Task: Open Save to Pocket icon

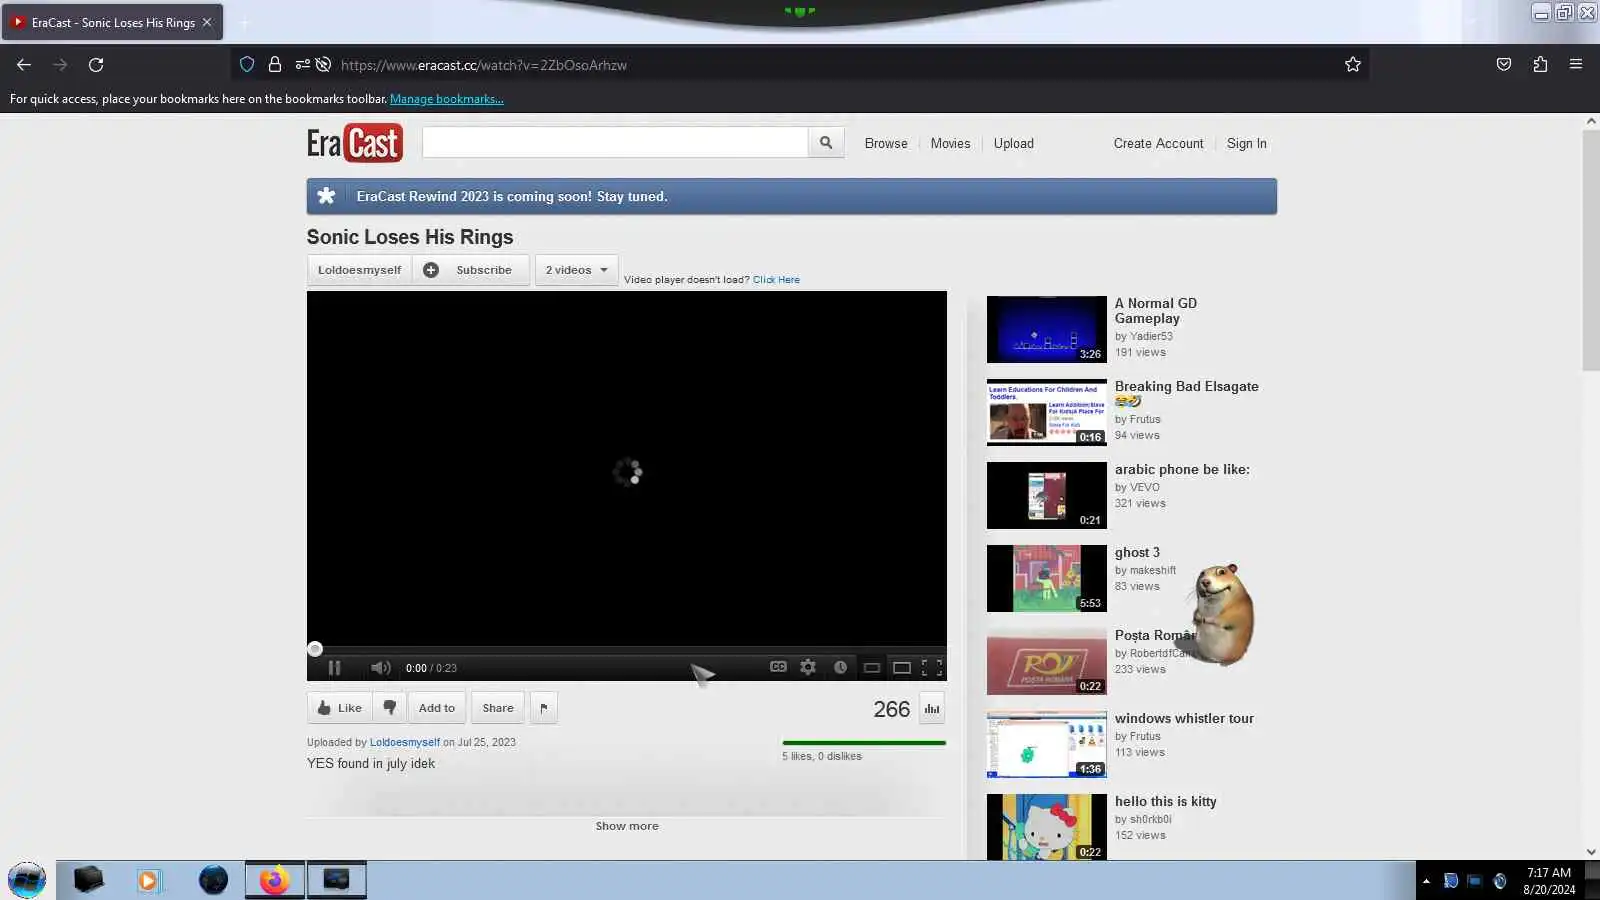Action: [1504, 65]
